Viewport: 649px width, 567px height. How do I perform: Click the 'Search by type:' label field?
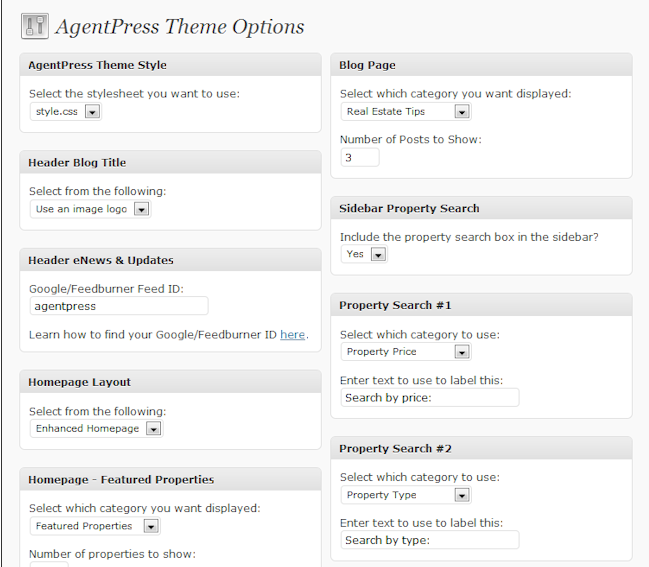[x=430, y=540]
